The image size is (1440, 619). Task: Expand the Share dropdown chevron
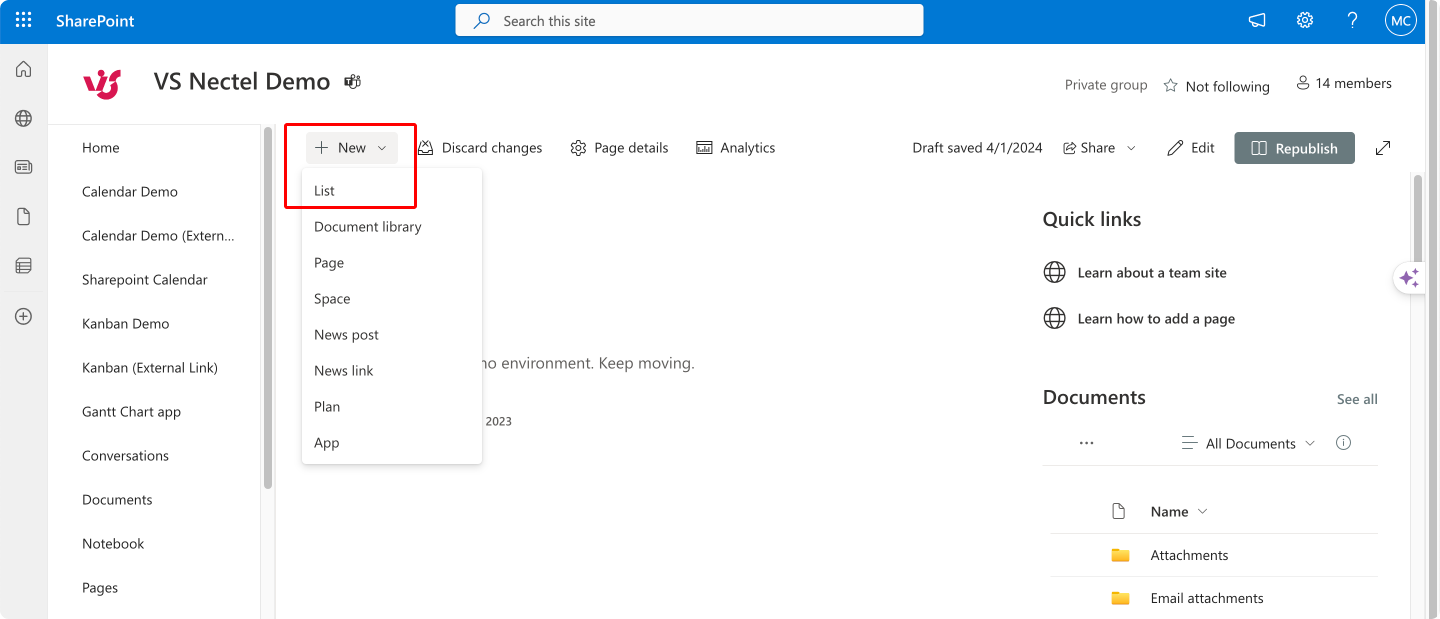[x=1131, y=148]
